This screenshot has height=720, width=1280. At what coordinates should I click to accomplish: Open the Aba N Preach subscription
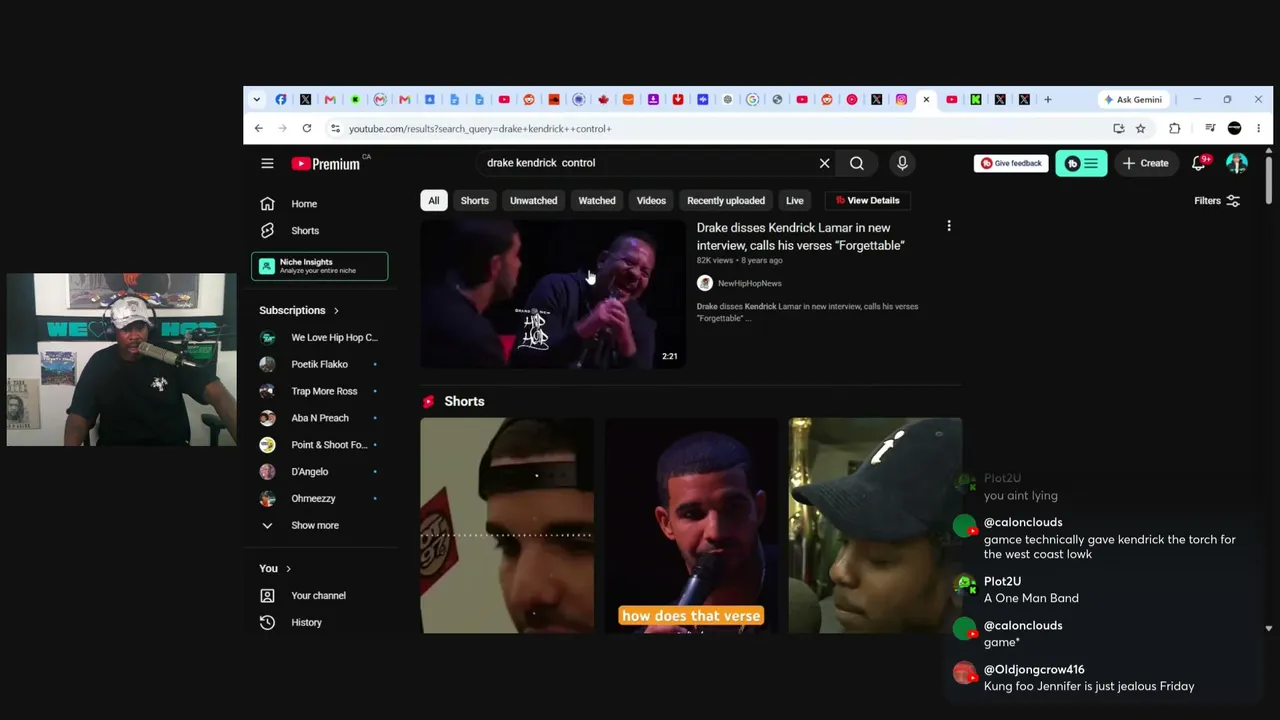click(x=319, y=418)
